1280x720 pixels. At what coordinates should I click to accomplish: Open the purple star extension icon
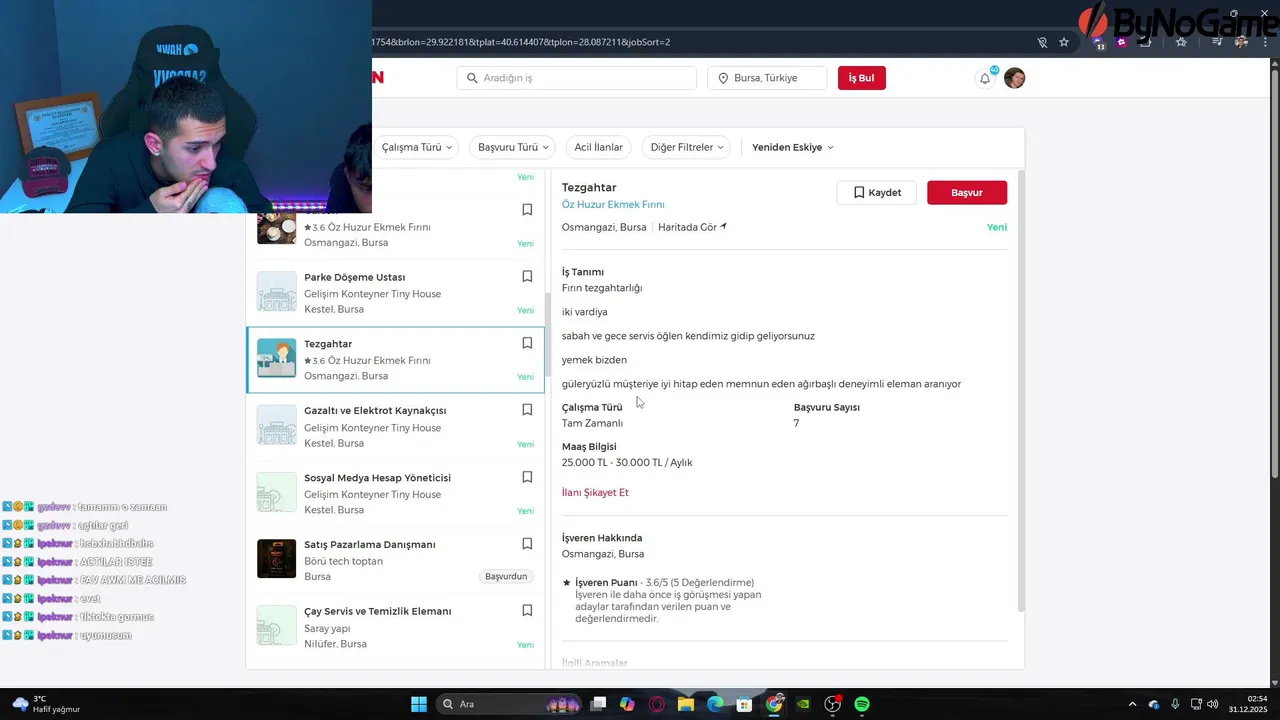pos(1122,42)
